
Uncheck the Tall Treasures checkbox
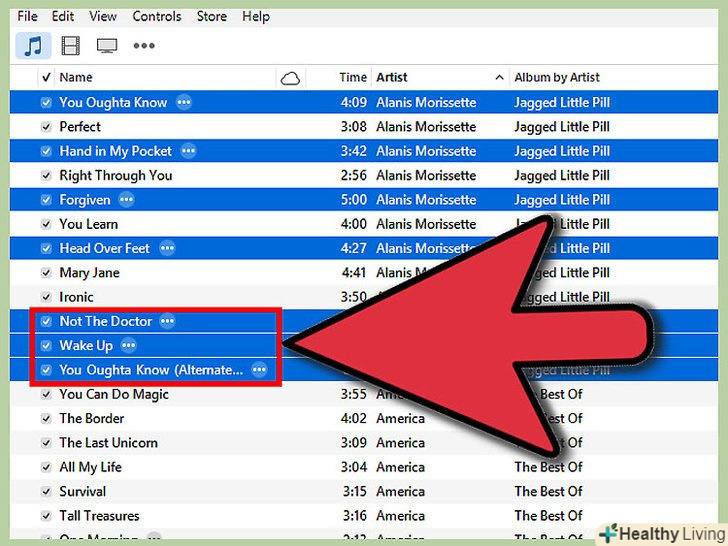[46, 516]
